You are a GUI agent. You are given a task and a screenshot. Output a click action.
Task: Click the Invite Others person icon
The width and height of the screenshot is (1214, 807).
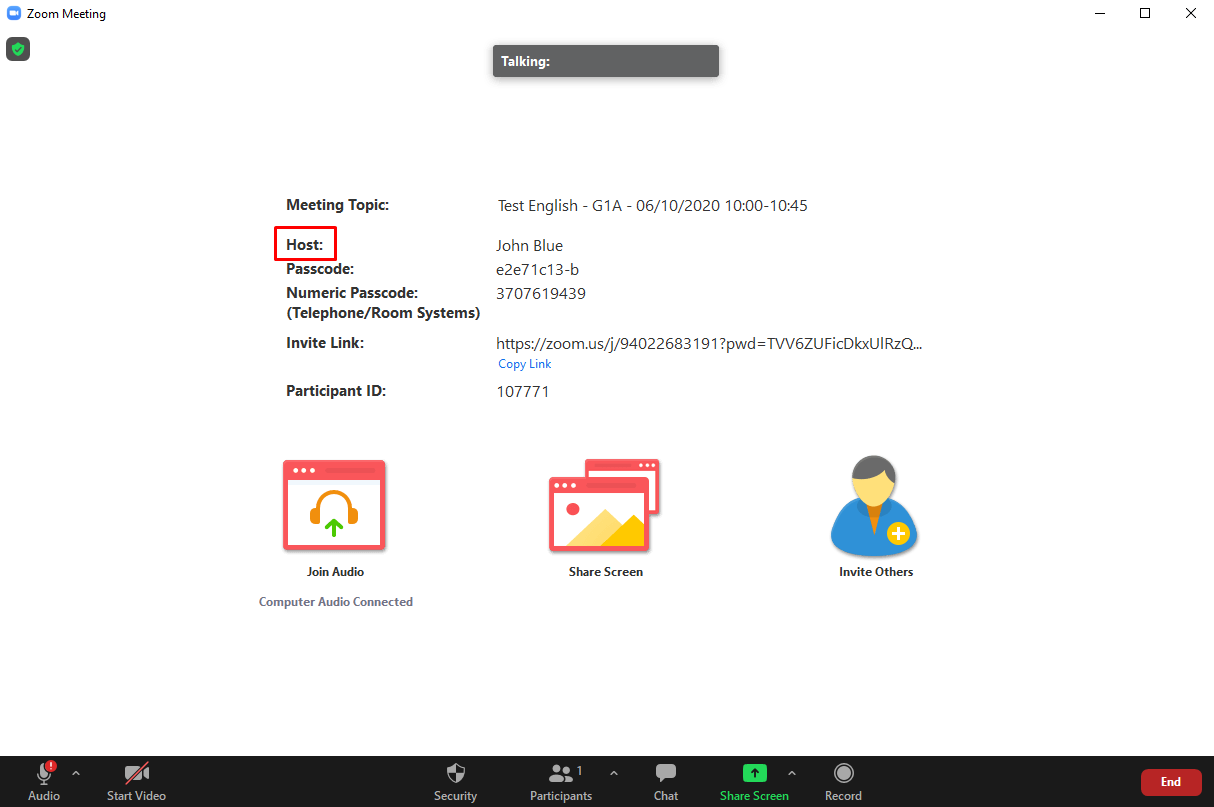[x=874, y=506]
